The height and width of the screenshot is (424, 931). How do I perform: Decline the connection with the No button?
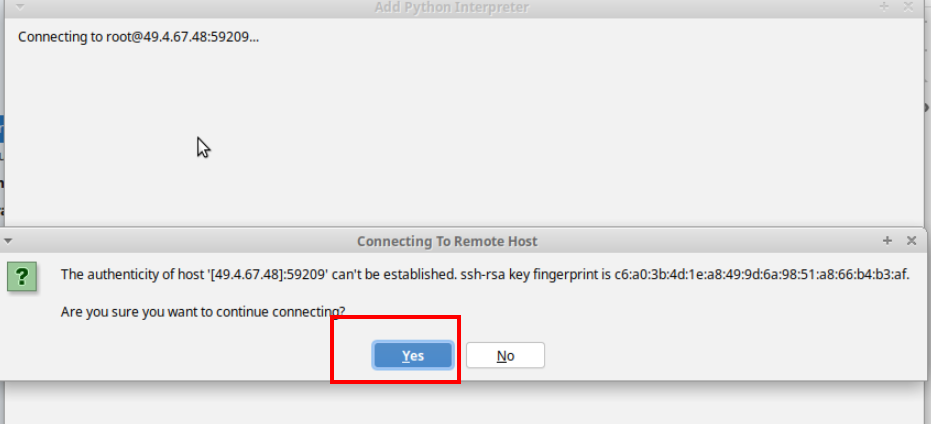[x=505, y=355]
